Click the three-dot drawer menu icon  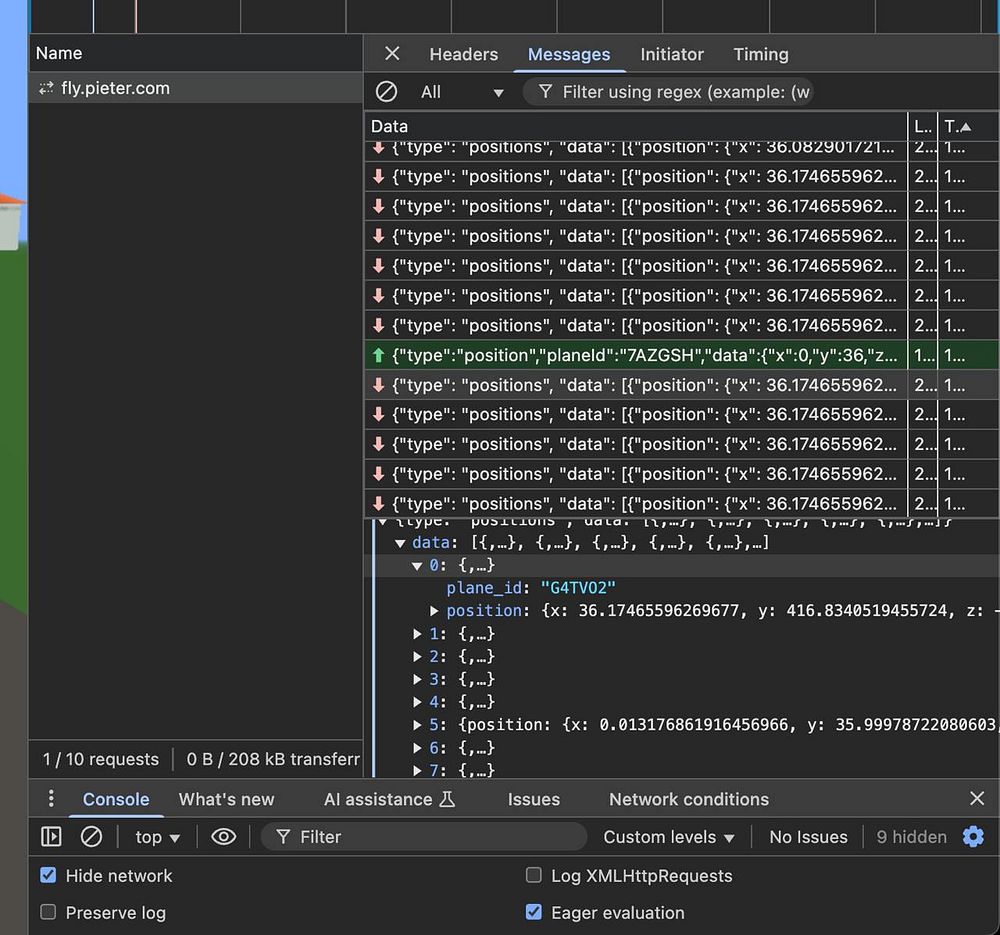[x=51, y=799]
